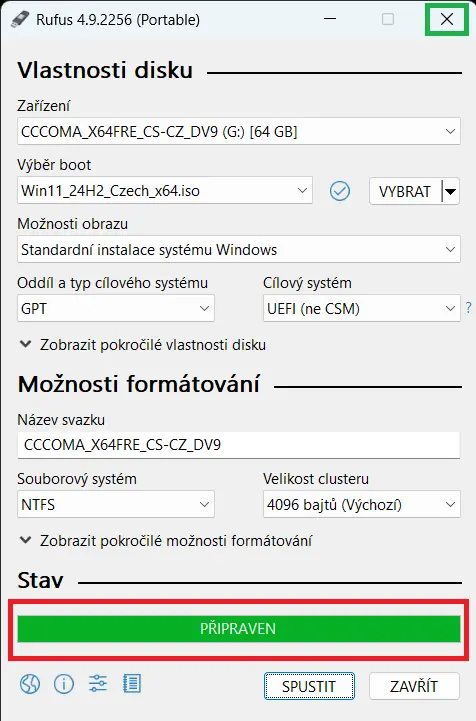Expand Zobrazit pokročilé vlastnosti disku
476x721 pixels.
[x=143, y=345]
